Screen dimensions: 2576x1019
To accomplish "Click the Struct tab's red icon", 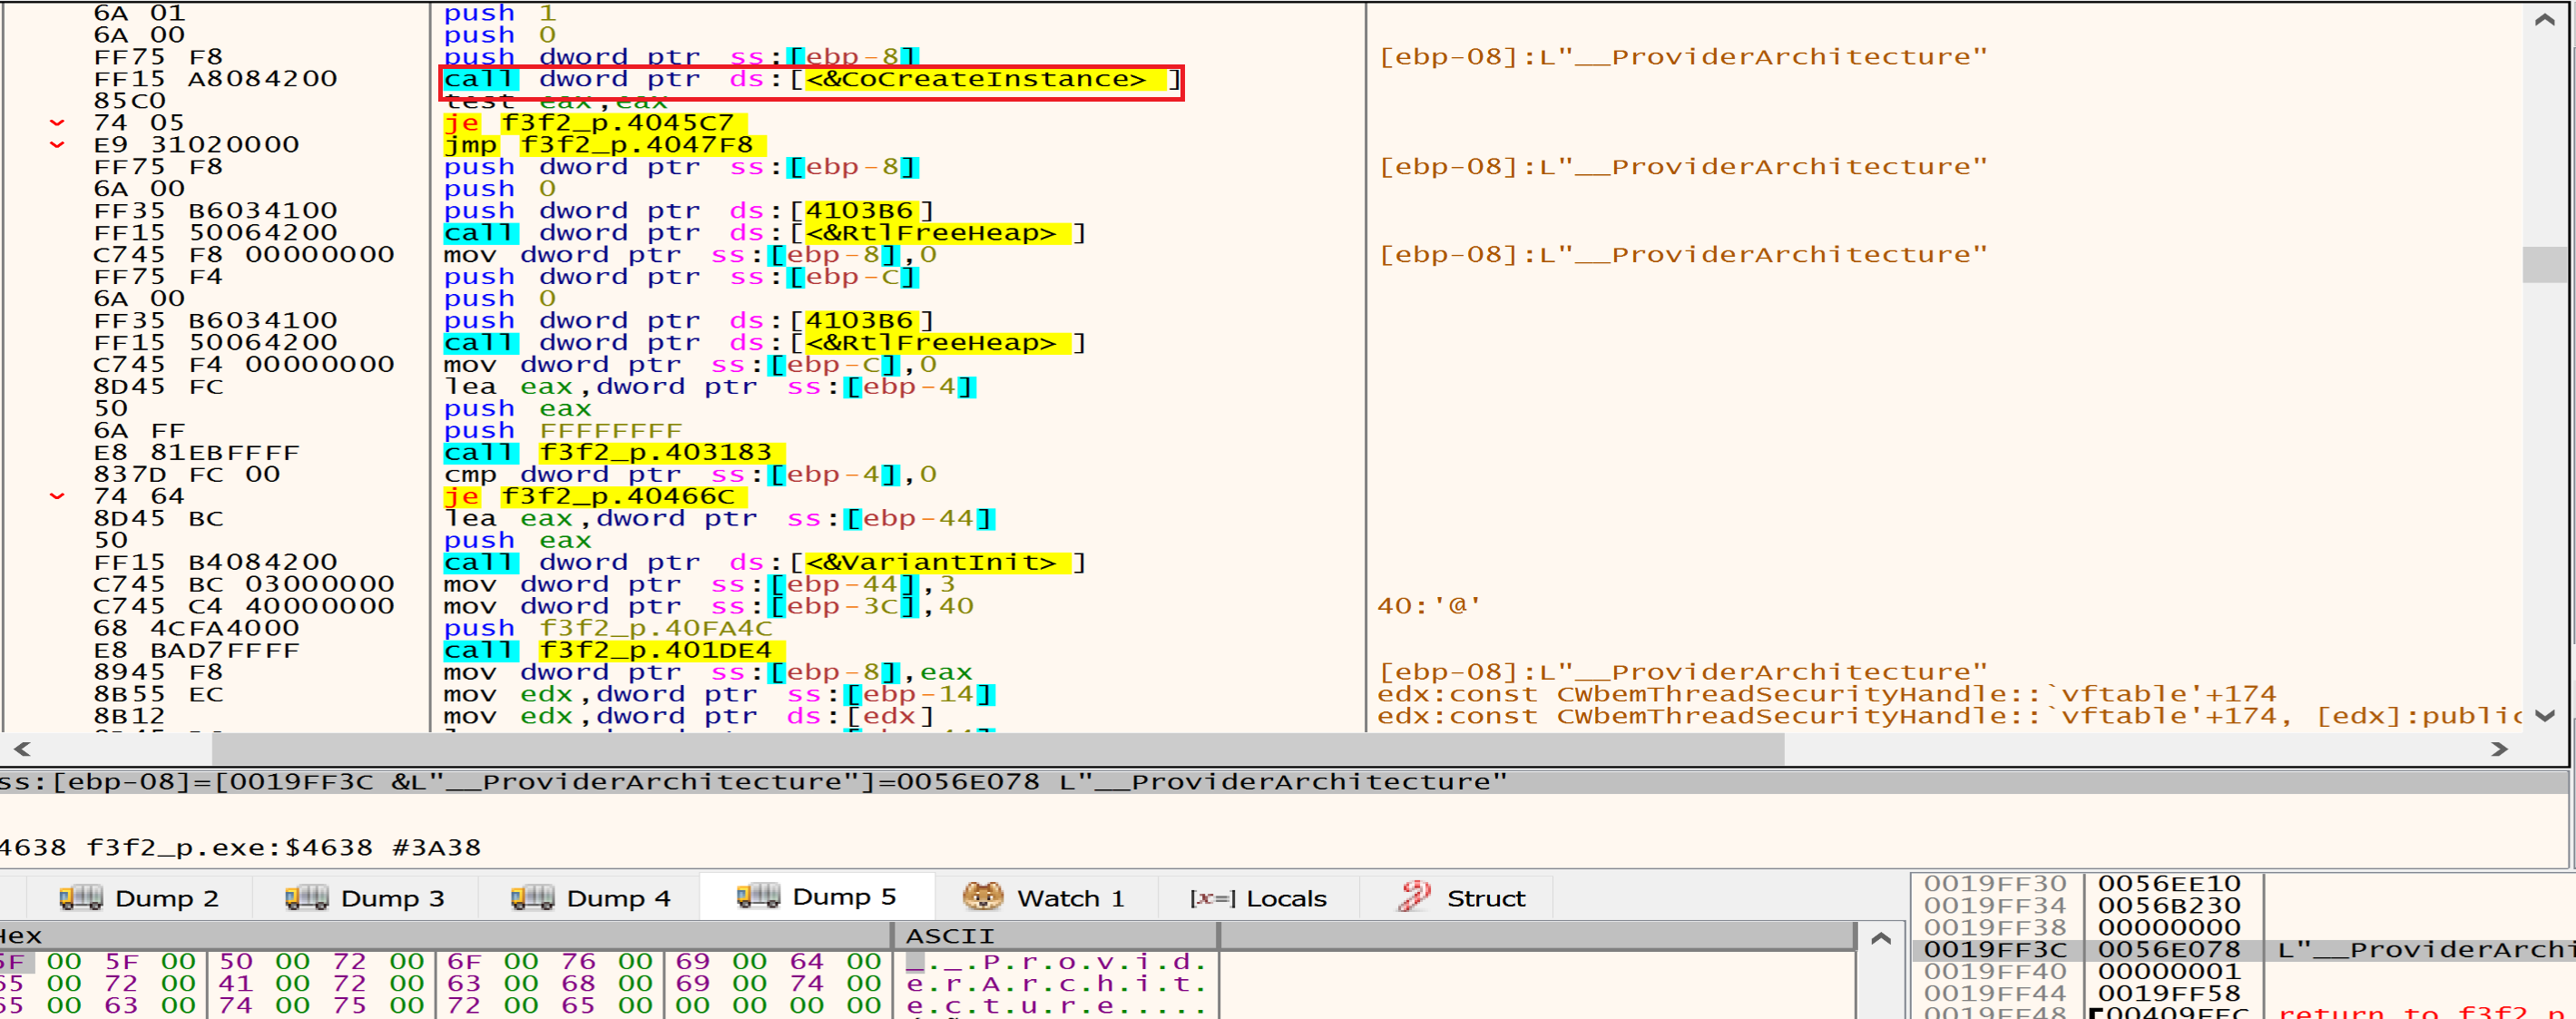I will tap(1414, 896).
